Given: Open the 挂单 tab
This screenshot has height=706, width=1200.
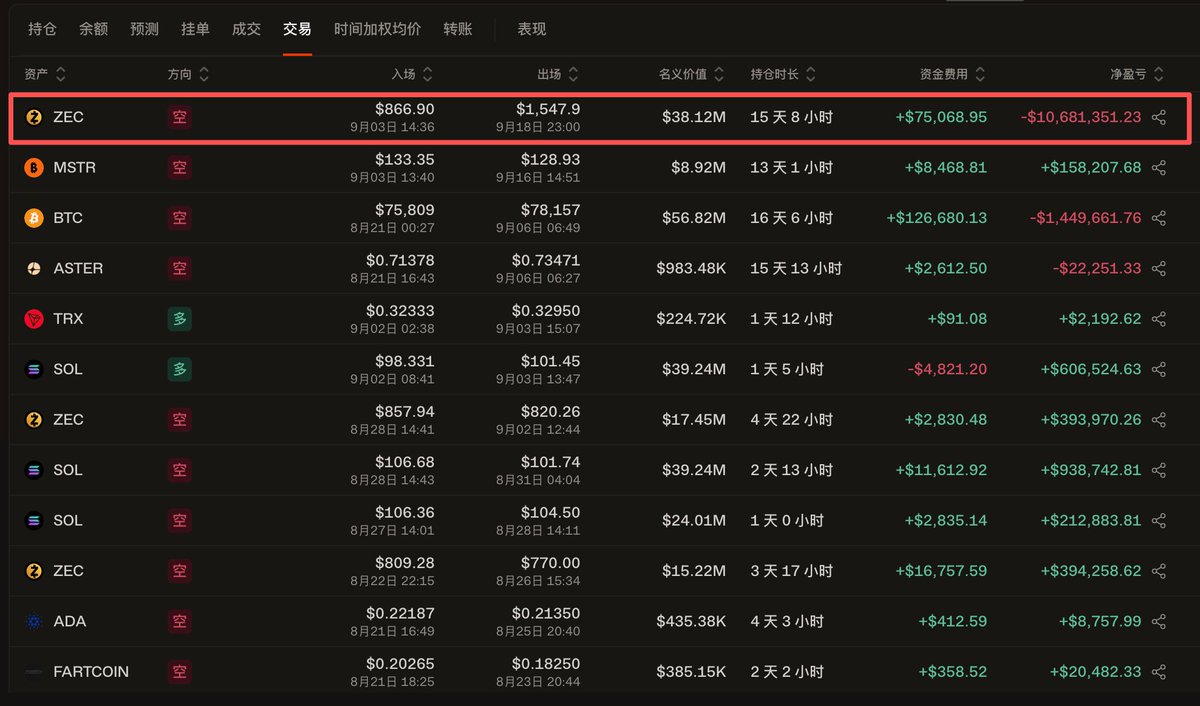Looking at the screenshot, I should (195, 29).
